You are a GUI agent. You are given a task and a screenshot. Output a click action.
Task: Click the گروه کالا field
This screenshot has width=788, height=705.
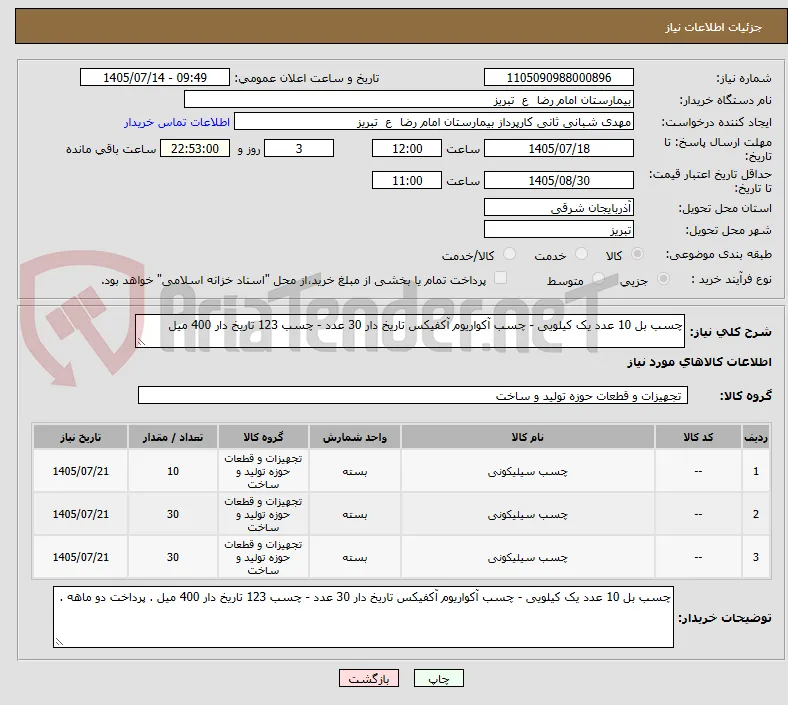click(x=413, y=395)
